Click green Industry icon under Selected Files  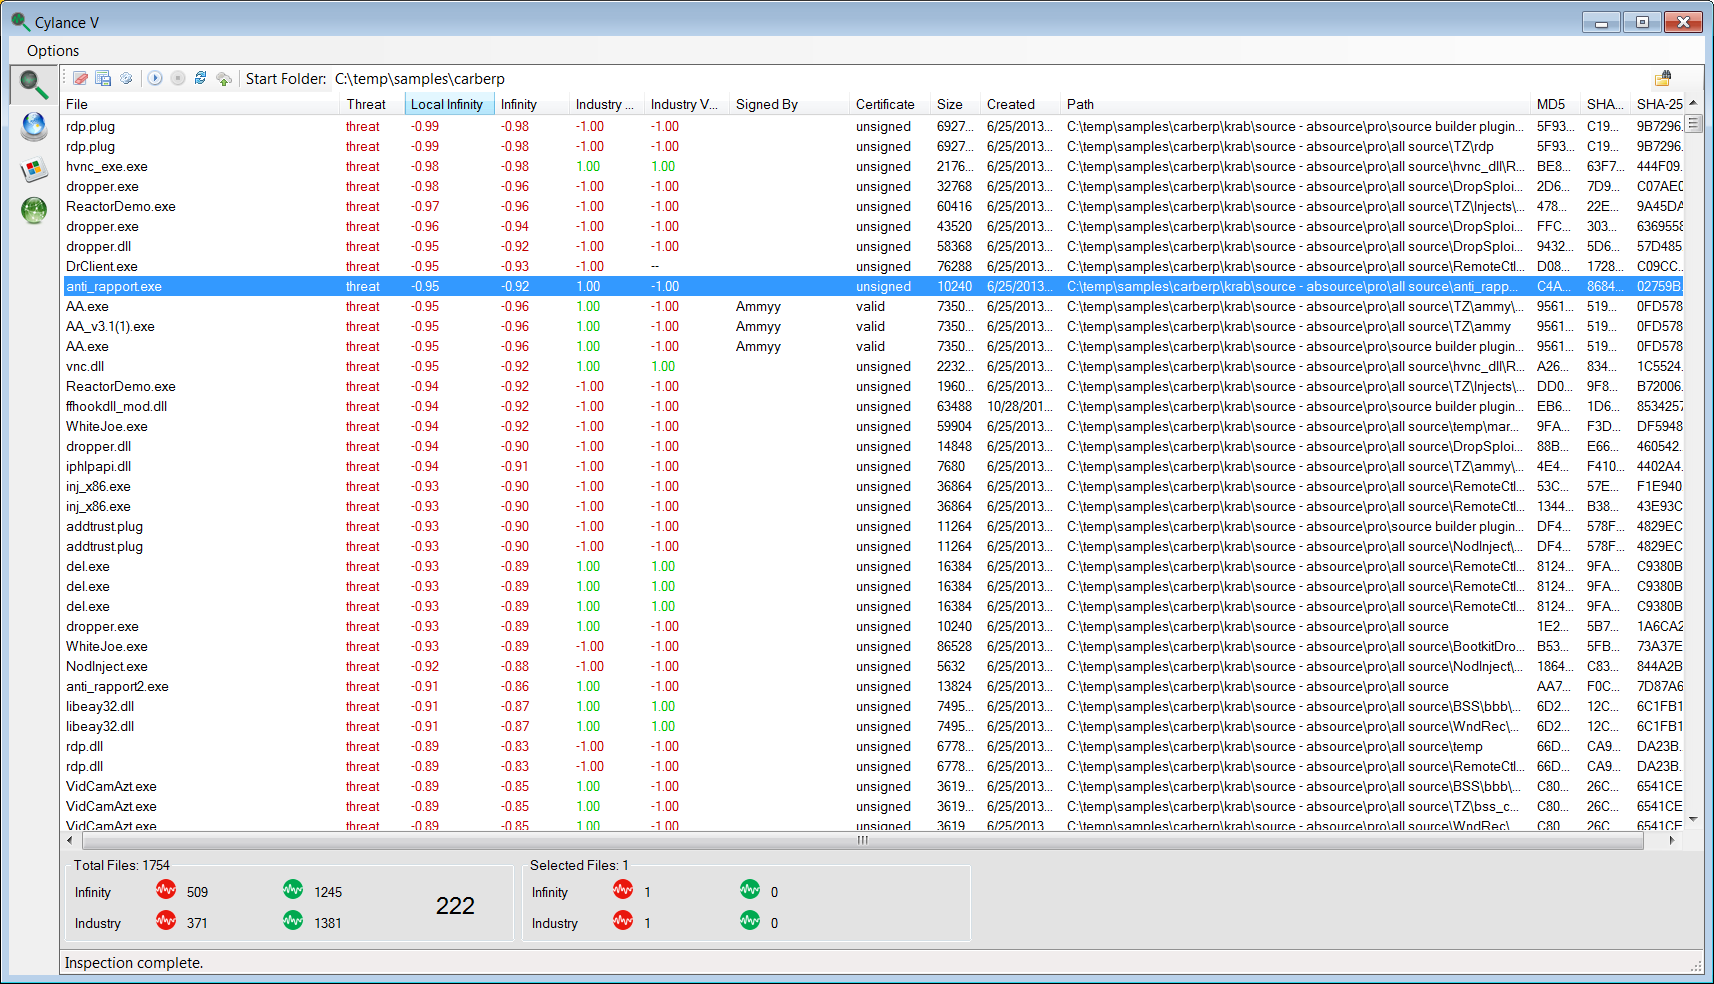pyautogui.click(x=750, y=920)
